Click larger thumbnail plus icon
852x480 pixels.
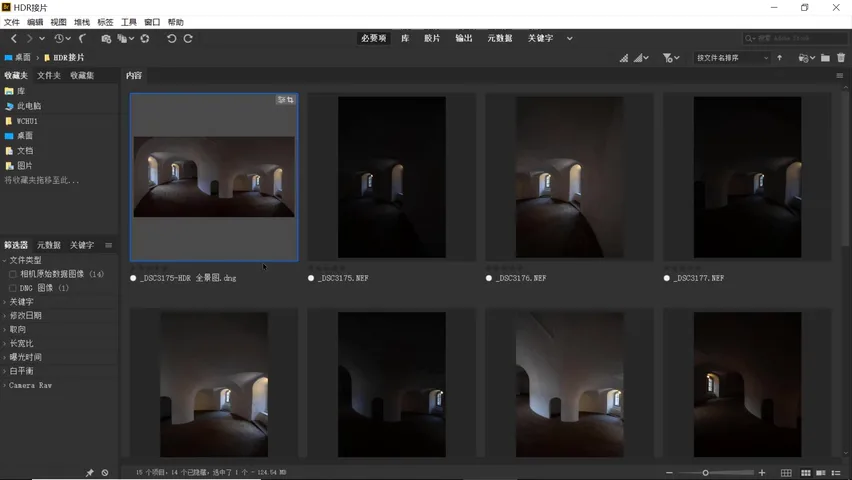[762, 473]
